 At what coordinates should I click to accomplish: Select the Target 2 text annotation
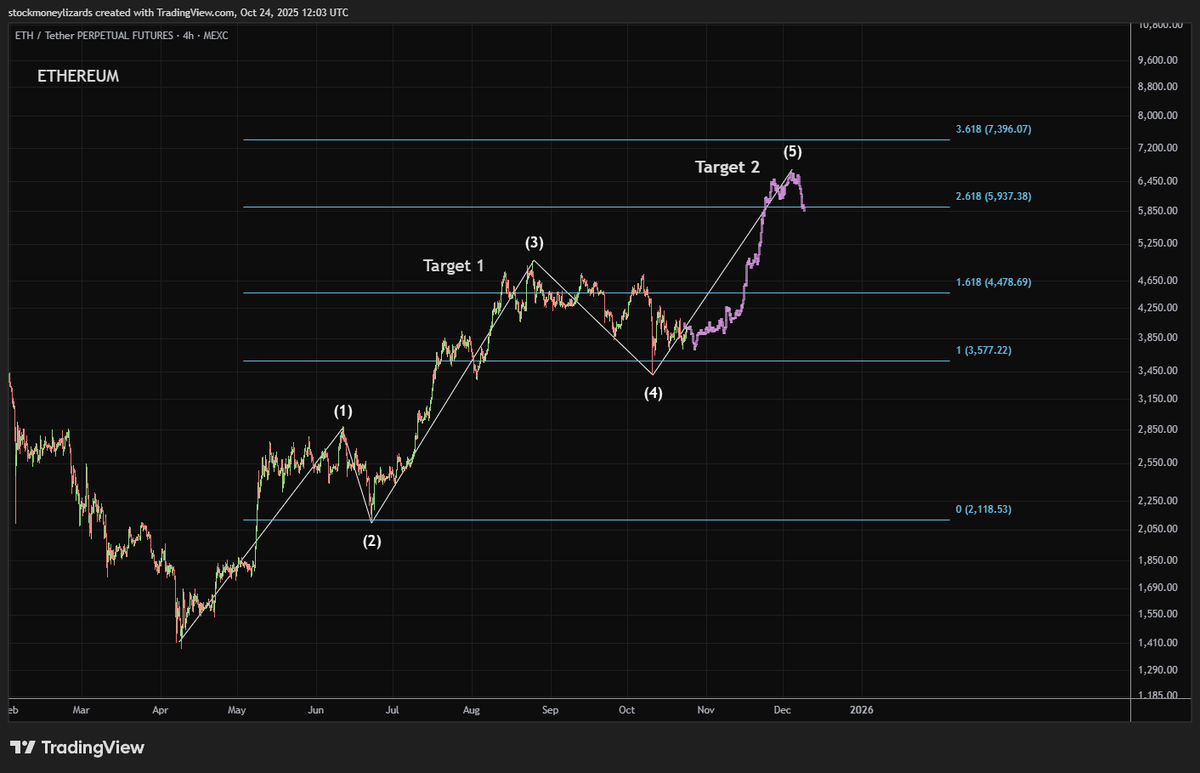726,167
